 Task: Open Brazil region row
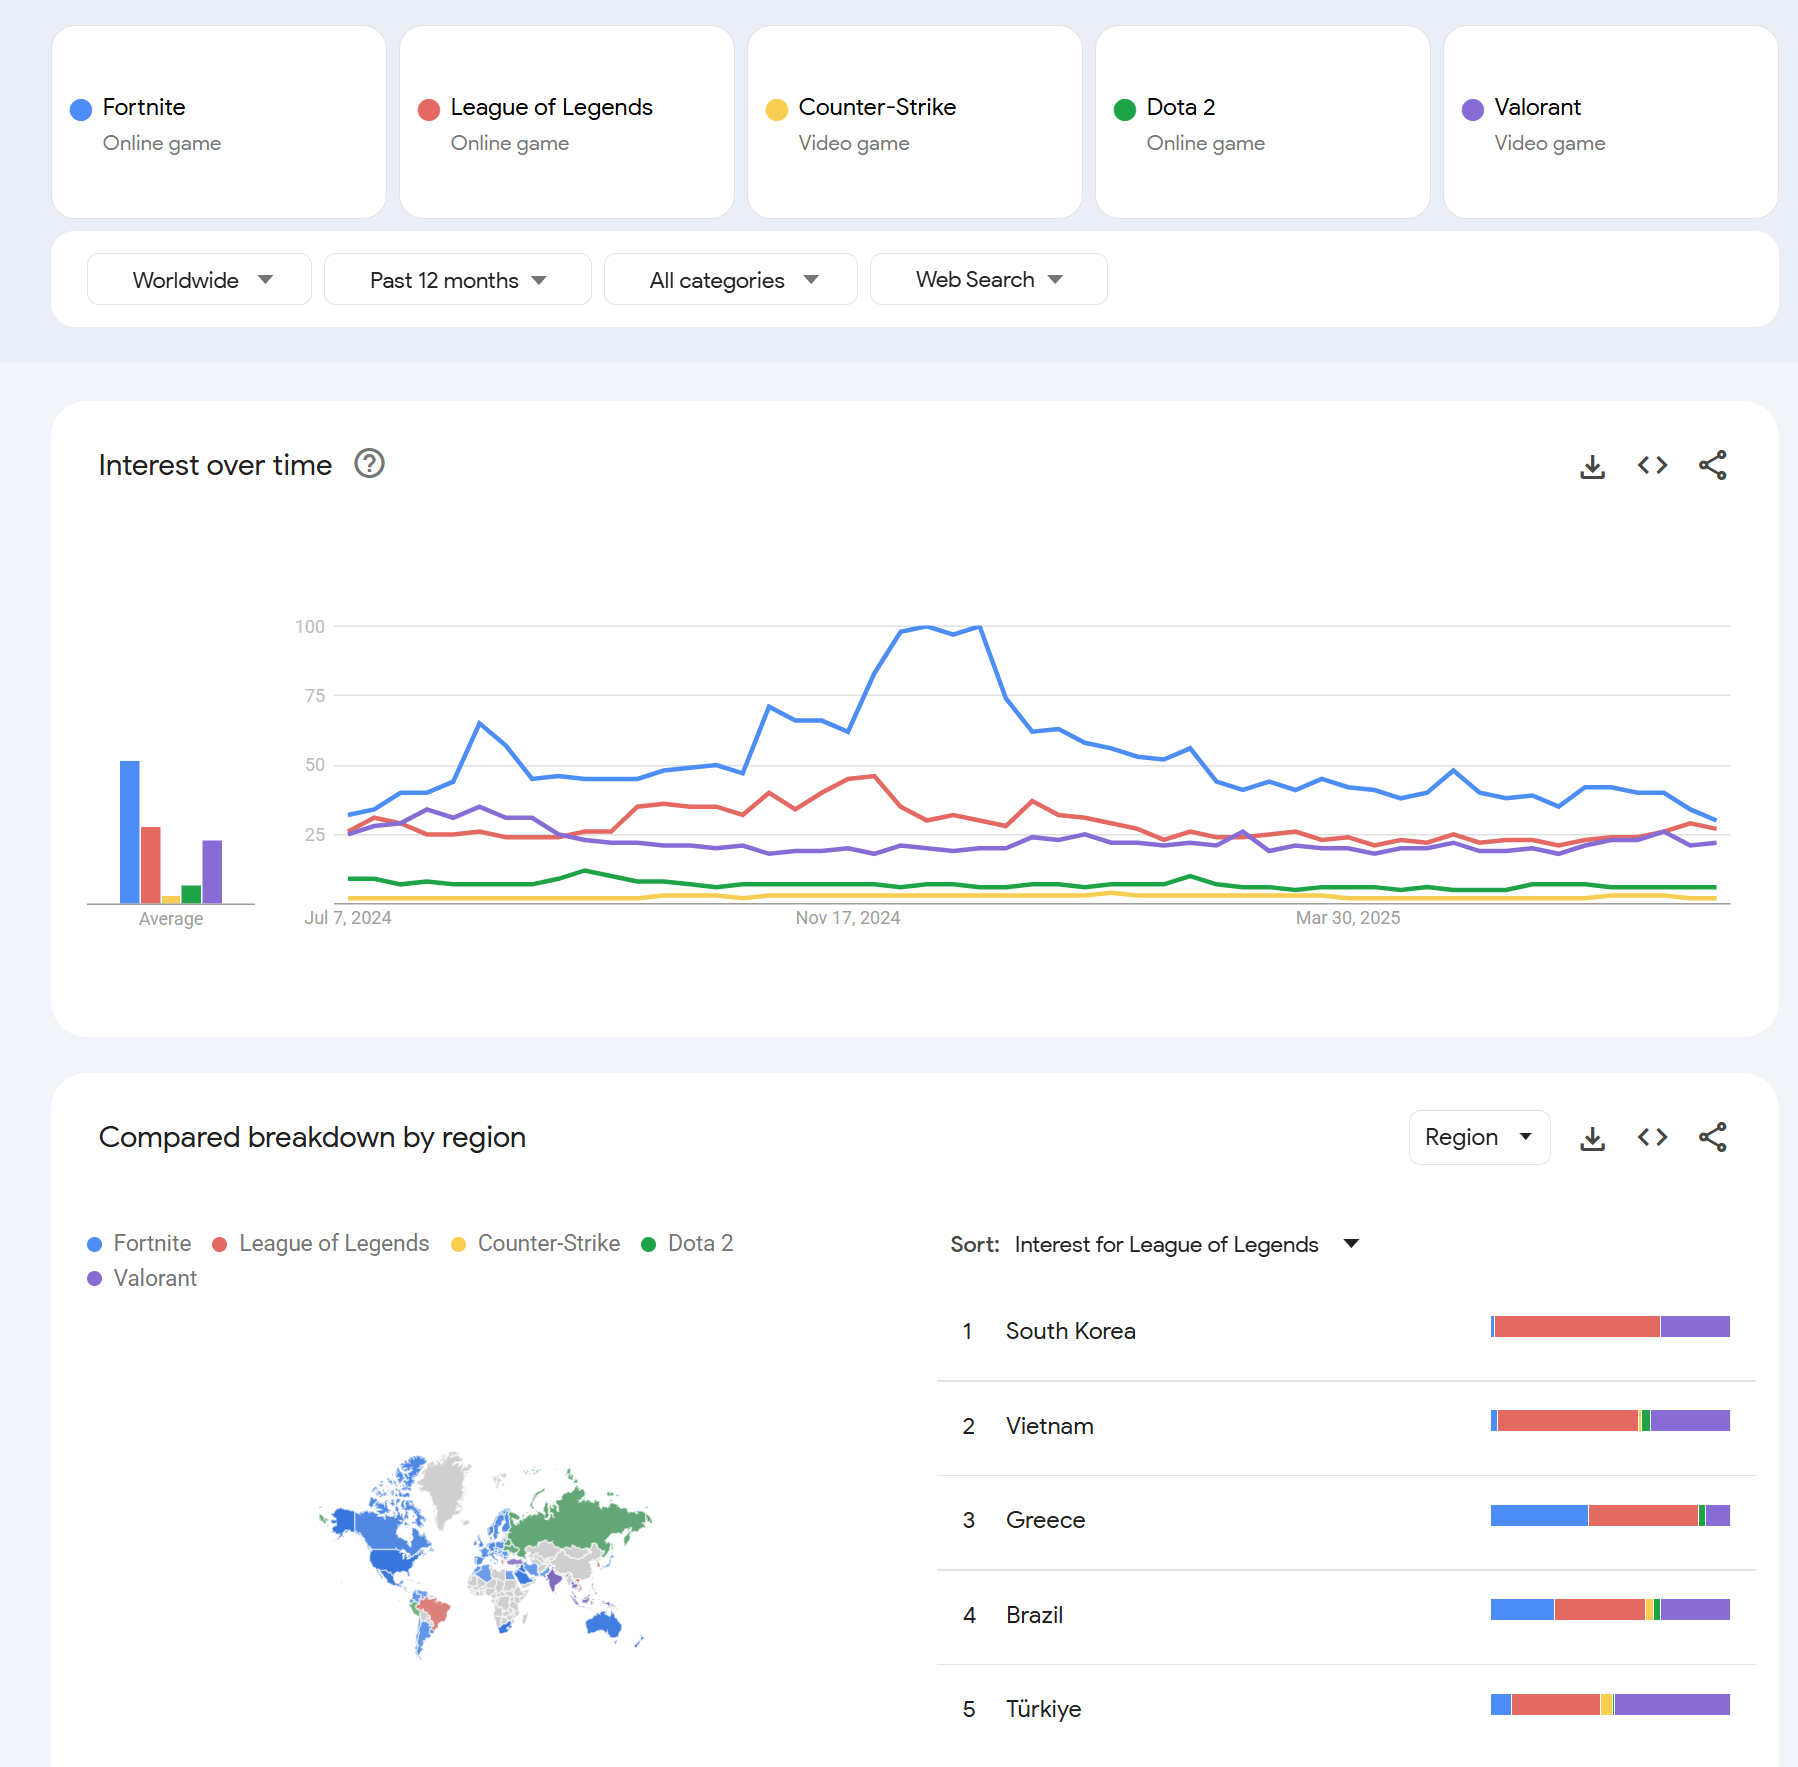[1346, 1615]
